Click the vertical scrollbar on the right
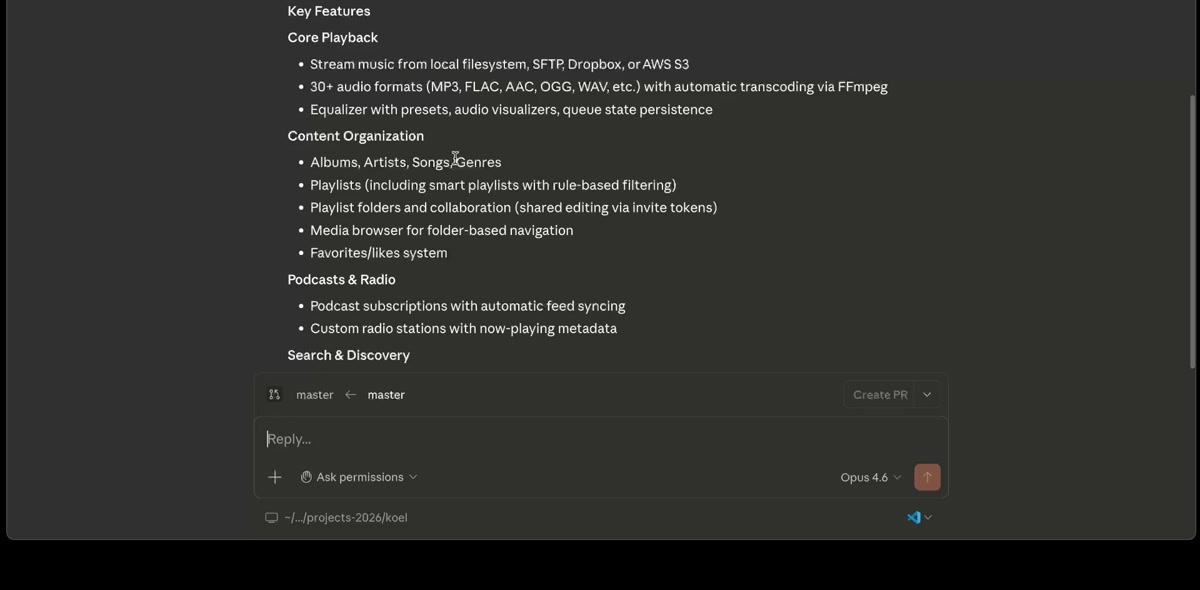This screenshot has width=1200, height=590. click(1192, 230)
